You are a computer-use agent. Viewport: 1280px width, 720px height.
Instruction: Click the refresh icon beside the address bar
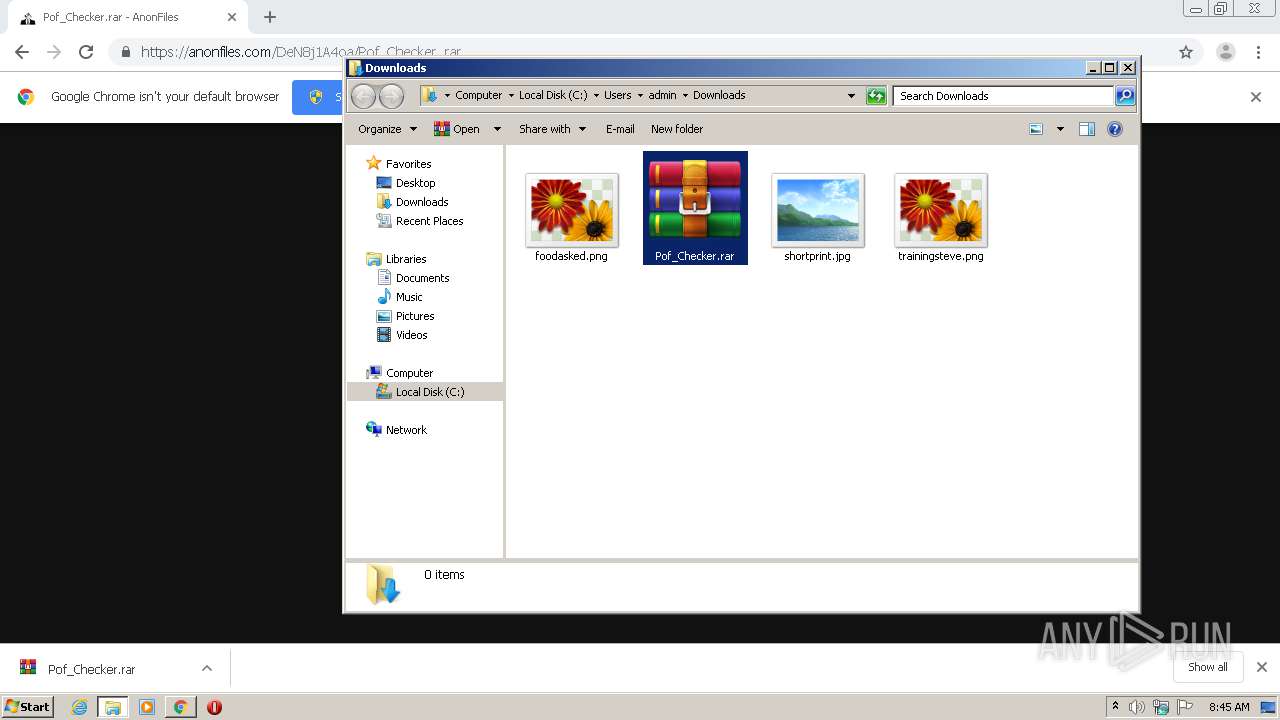click(876, 96)
